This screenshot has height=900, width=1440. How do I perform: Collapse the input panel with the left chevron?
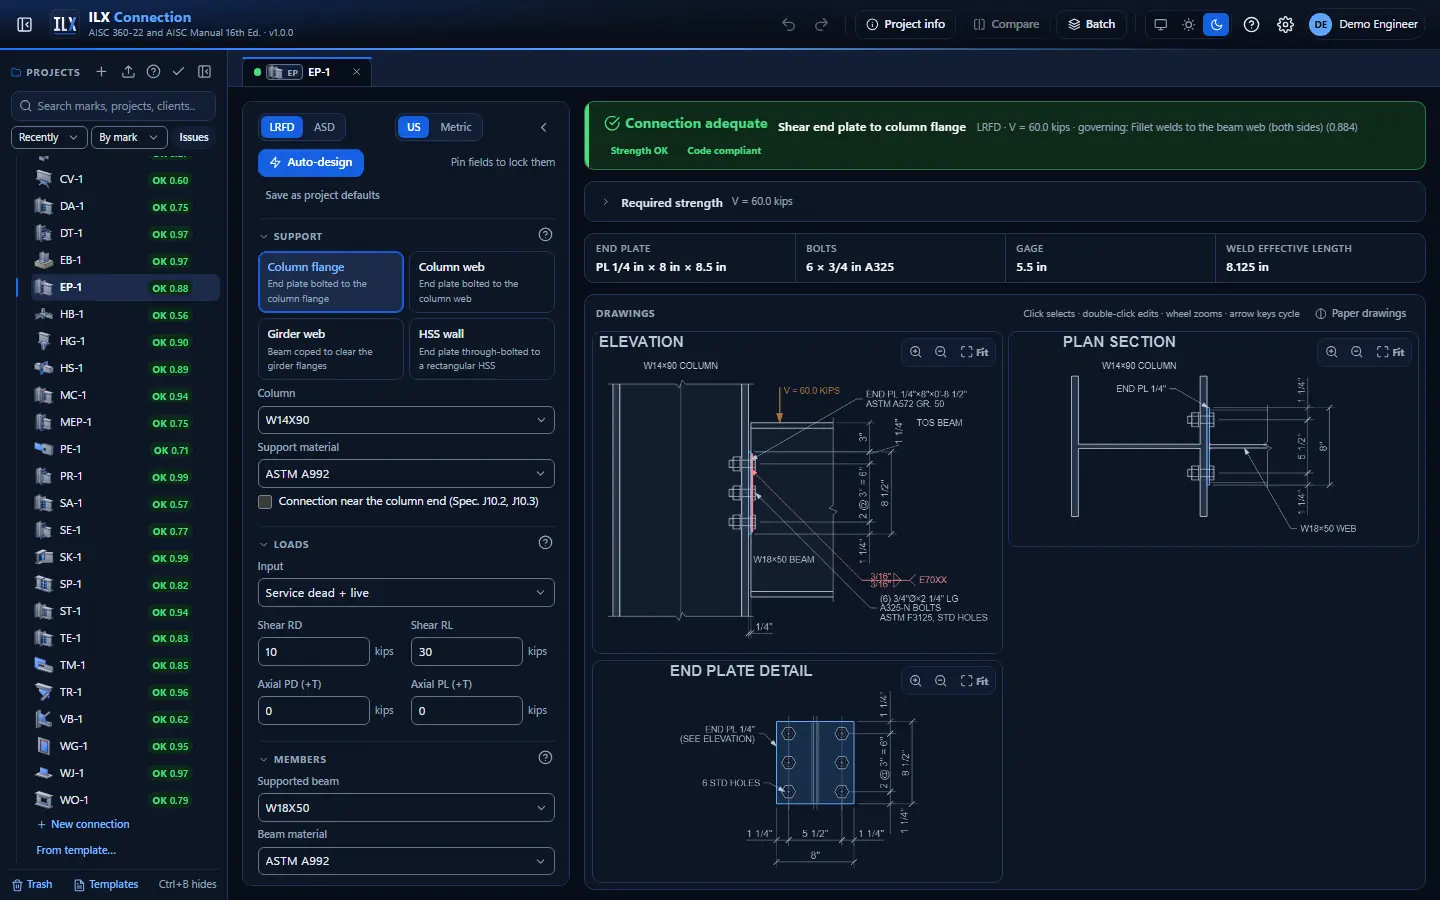(544, 127)
